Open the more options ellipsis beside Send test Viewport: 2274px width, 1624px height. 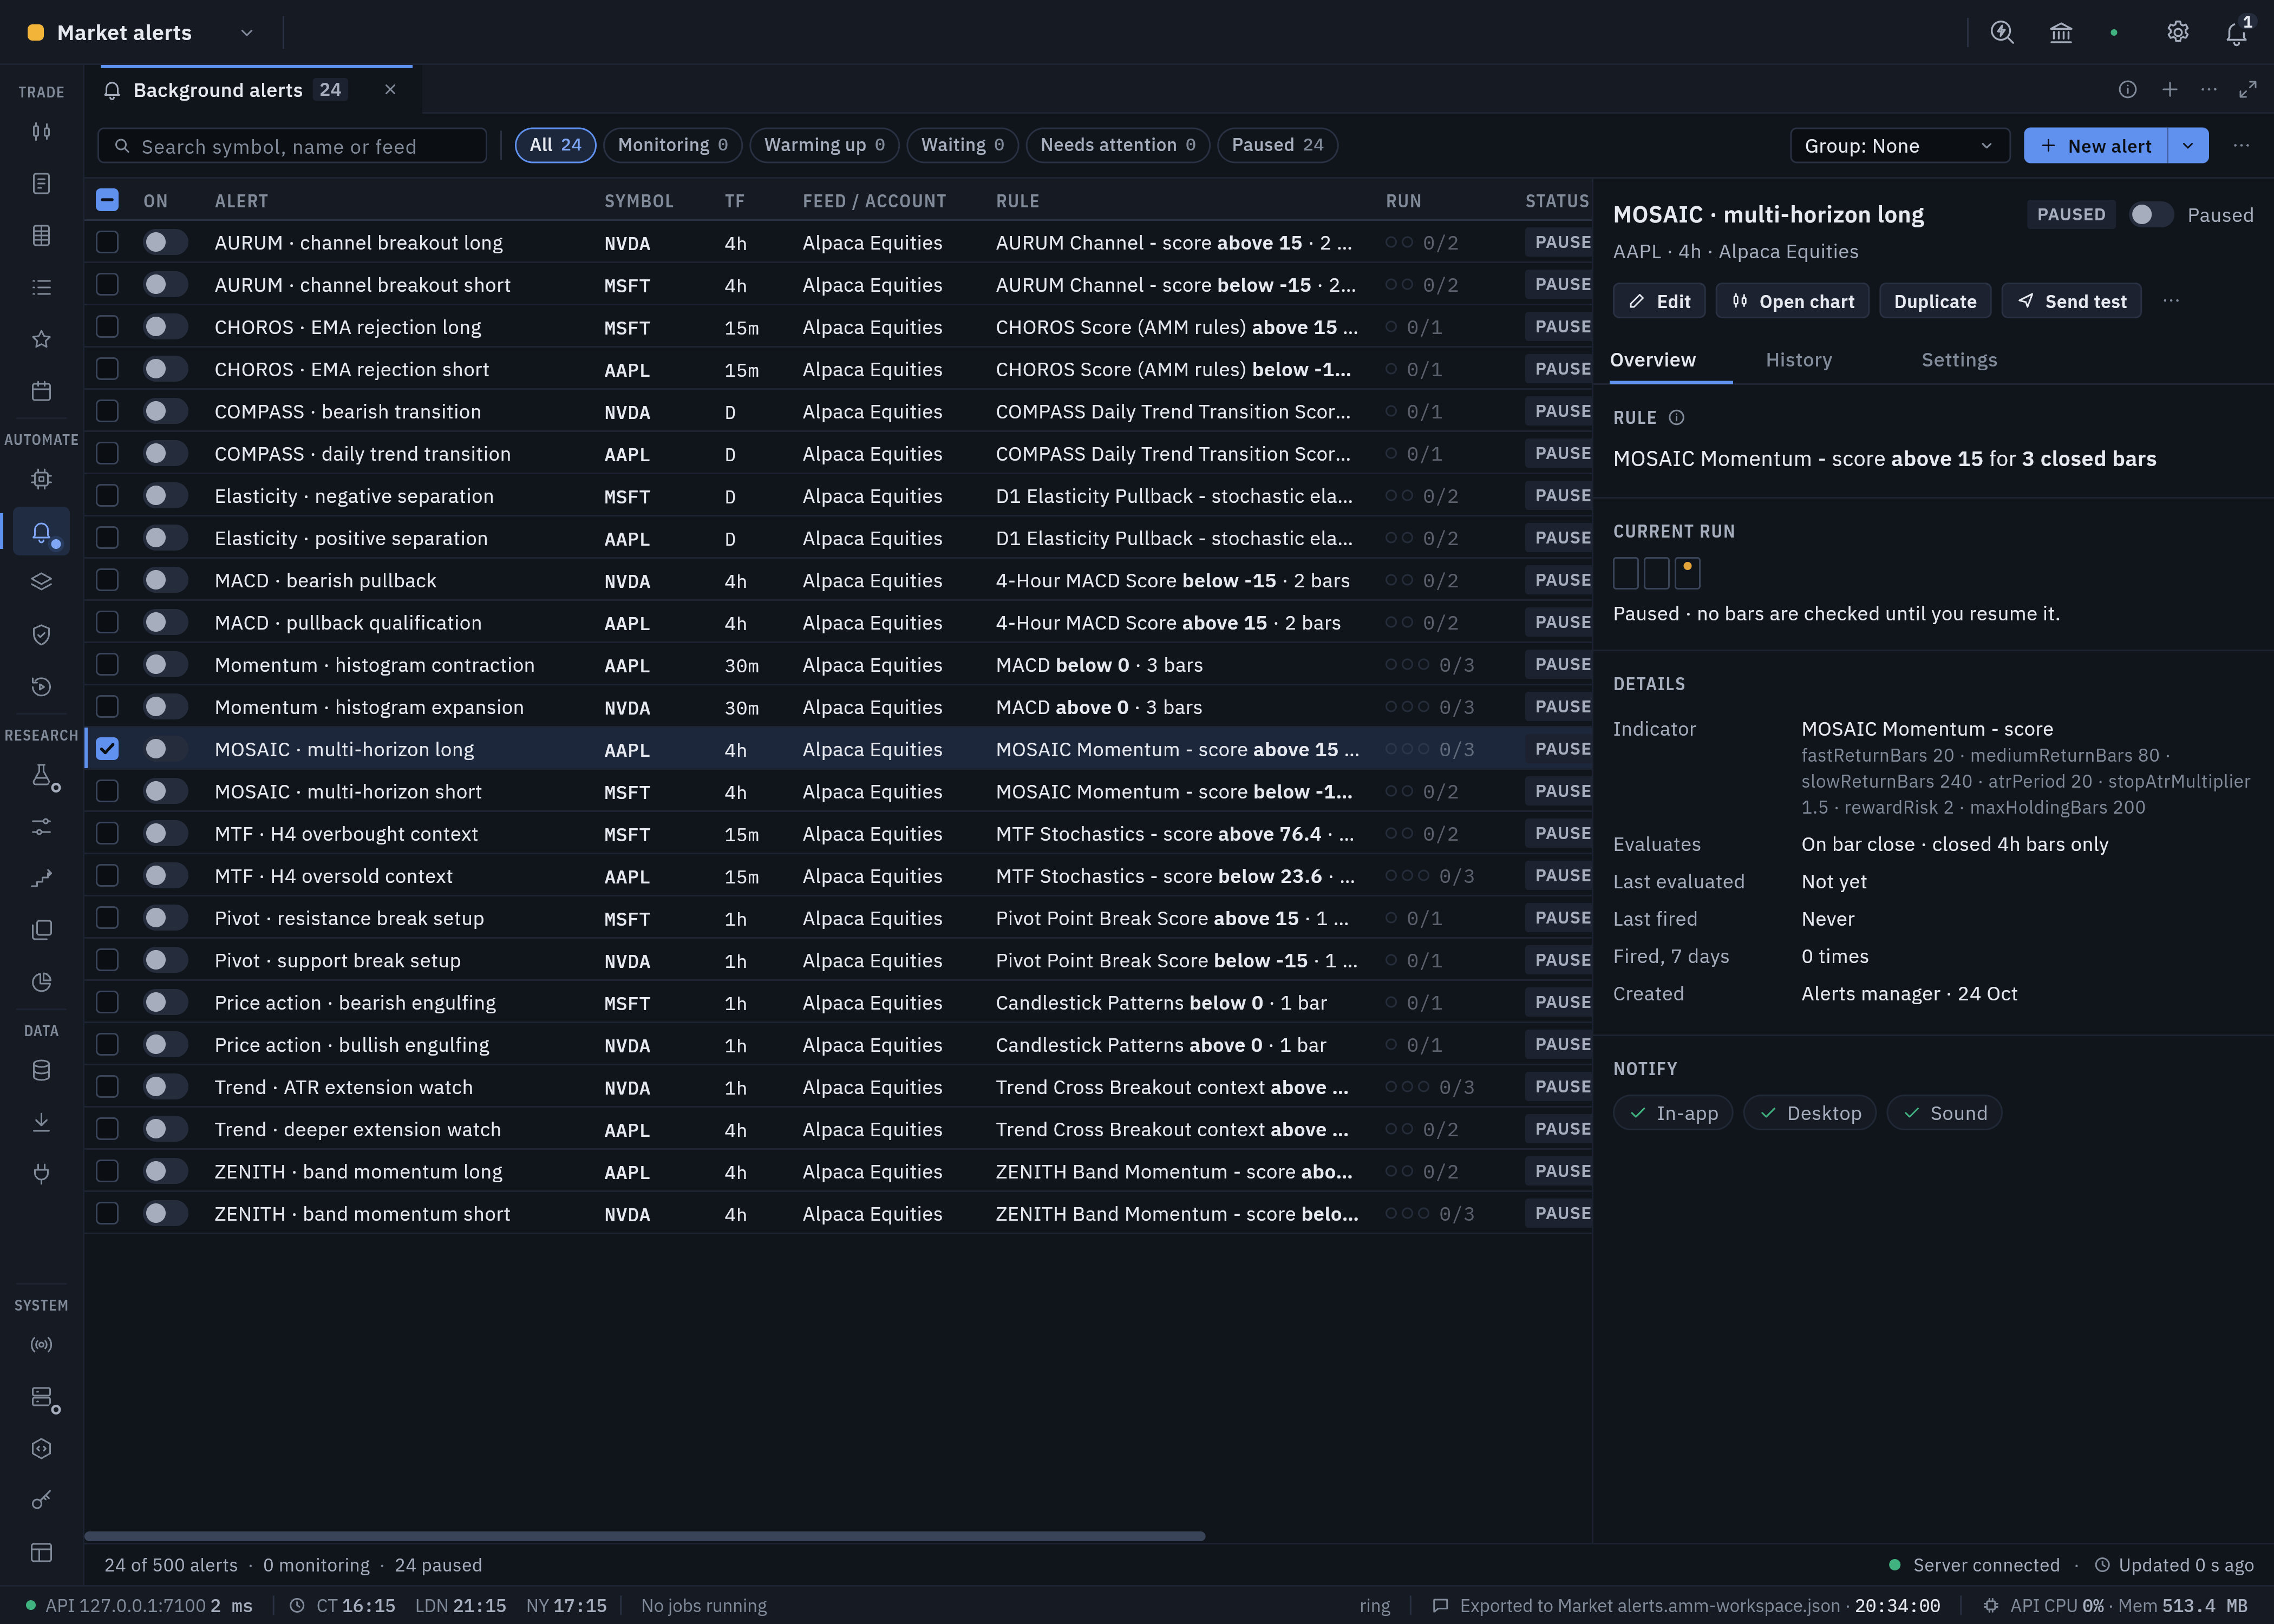(x=2171, y=301)
